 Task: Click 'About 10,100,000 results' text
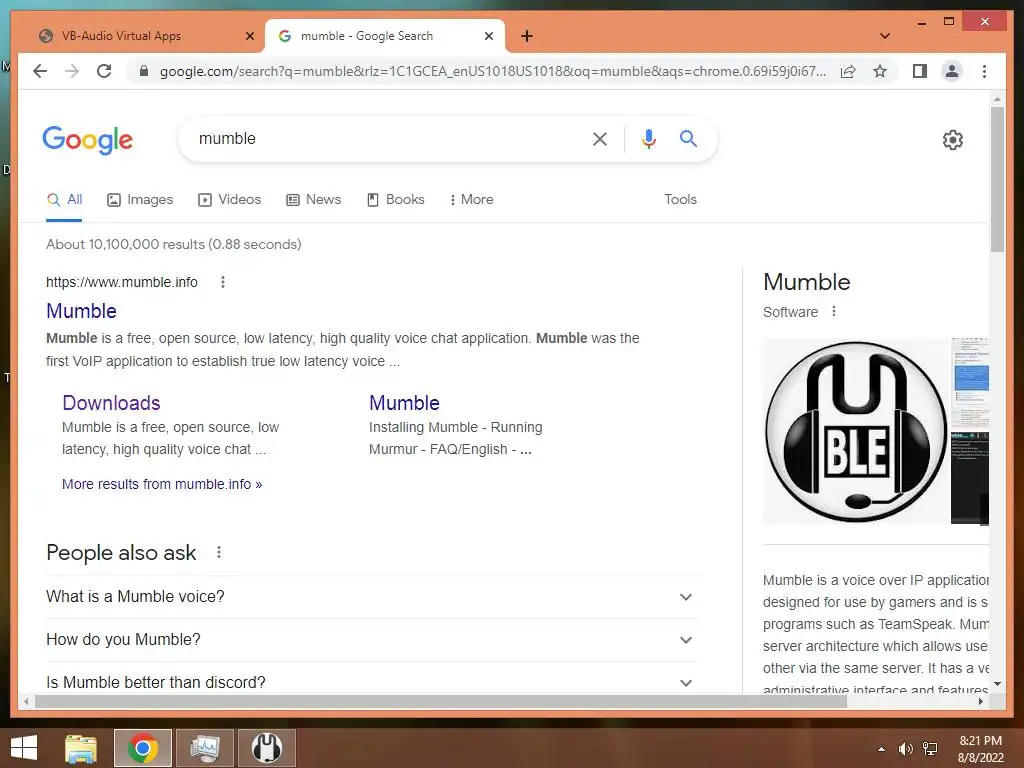click(174, 244)
